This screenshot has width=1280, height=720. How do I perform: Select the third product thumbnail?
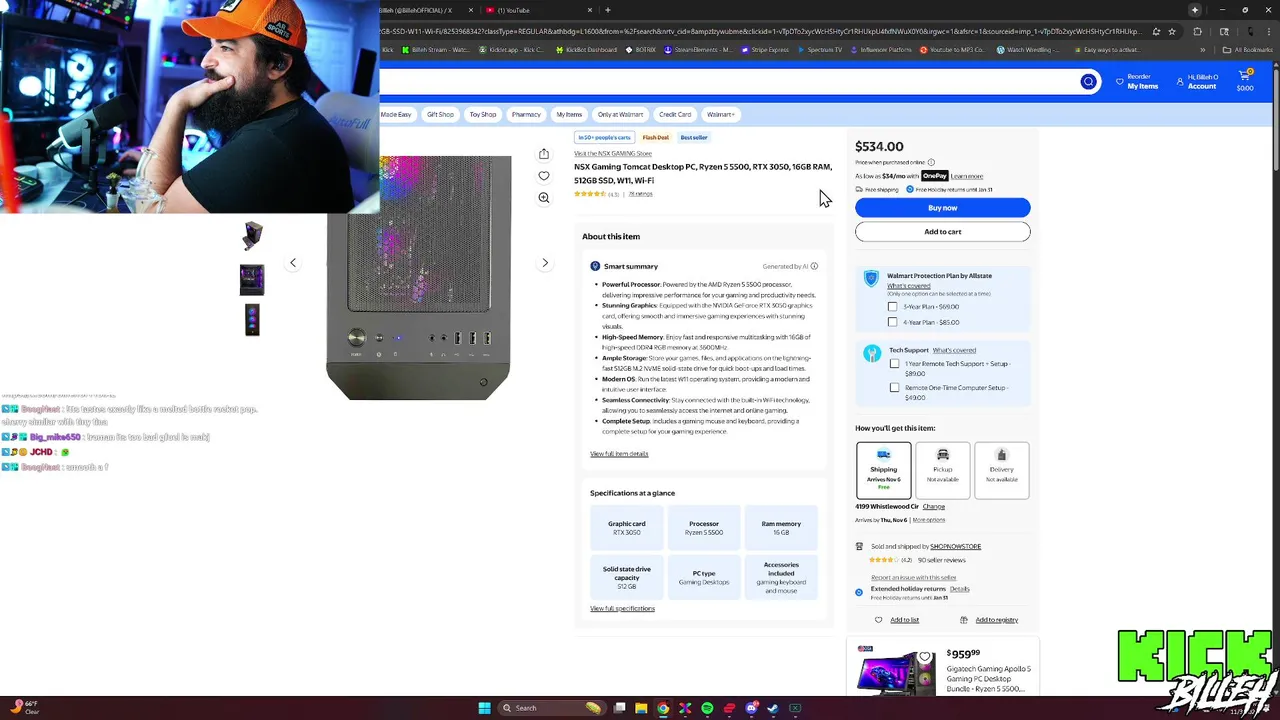click(252, 320)
